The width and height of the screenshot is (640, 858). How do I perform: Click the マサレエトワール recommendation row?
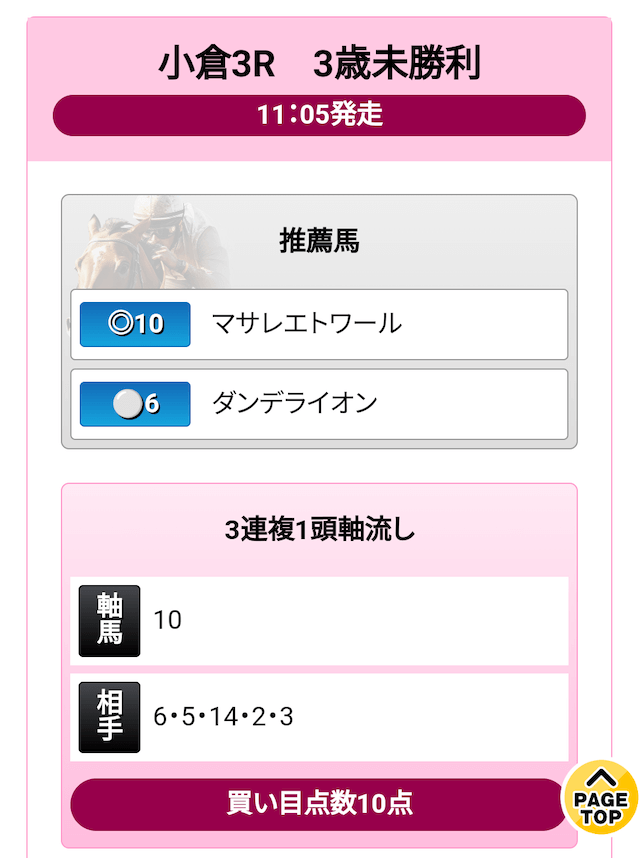pyautogui.click(x=319, y=324)
